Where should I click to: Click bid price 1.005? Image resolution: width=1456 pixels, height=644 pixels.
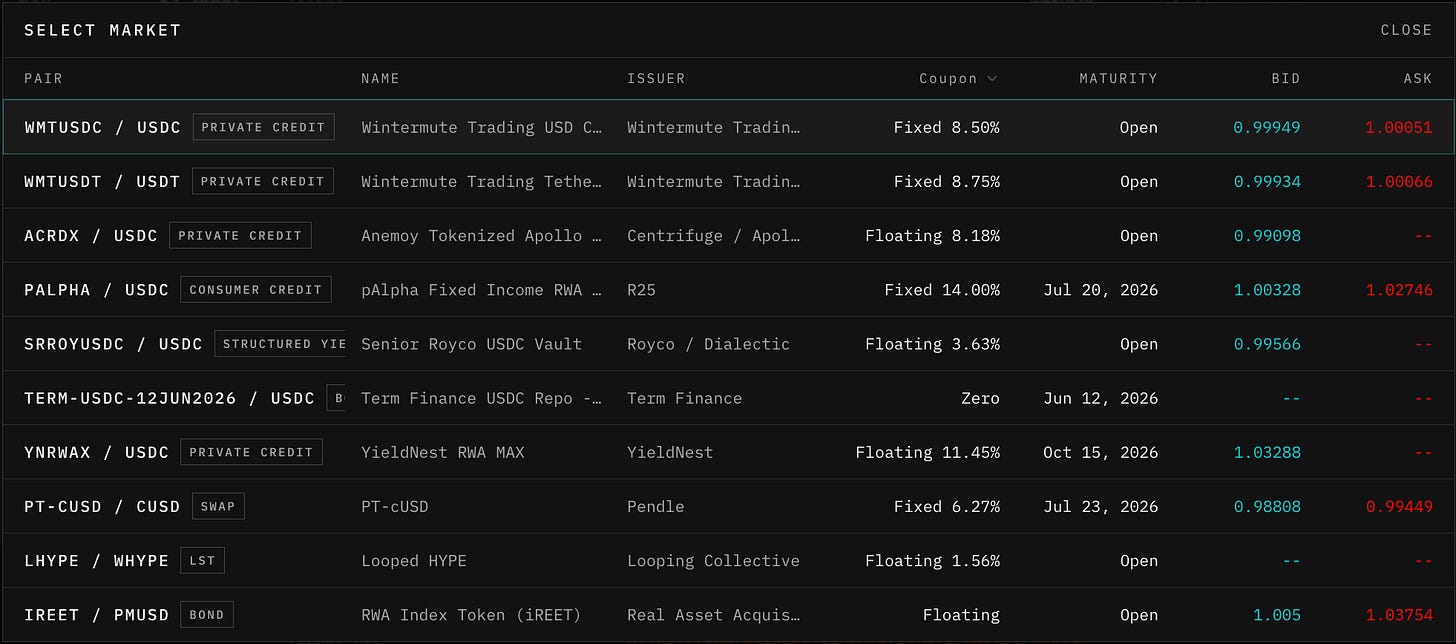[1277, 615]
